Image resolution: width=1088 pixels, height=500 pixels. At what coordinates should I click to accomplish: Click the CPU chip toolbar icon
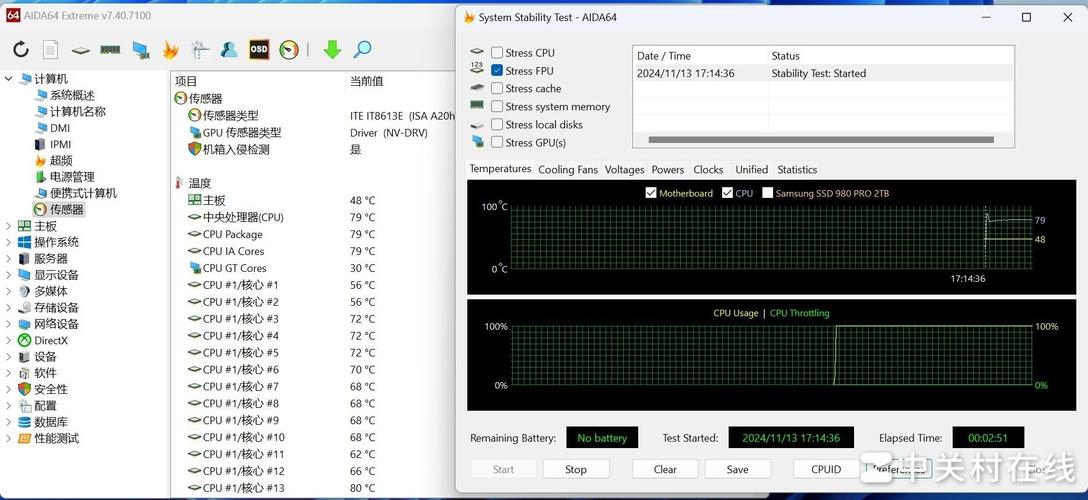click(x=80, y=50)
